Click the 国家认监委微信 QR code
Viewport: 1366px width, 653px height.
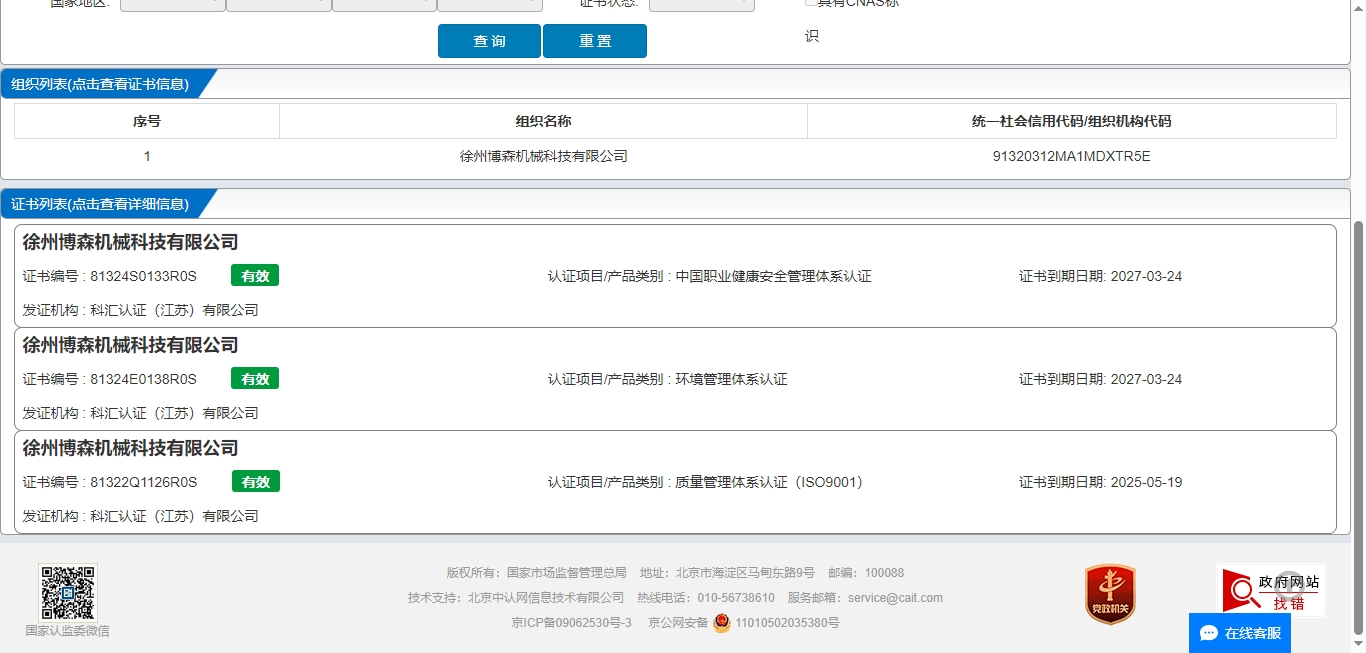point(68,592)
